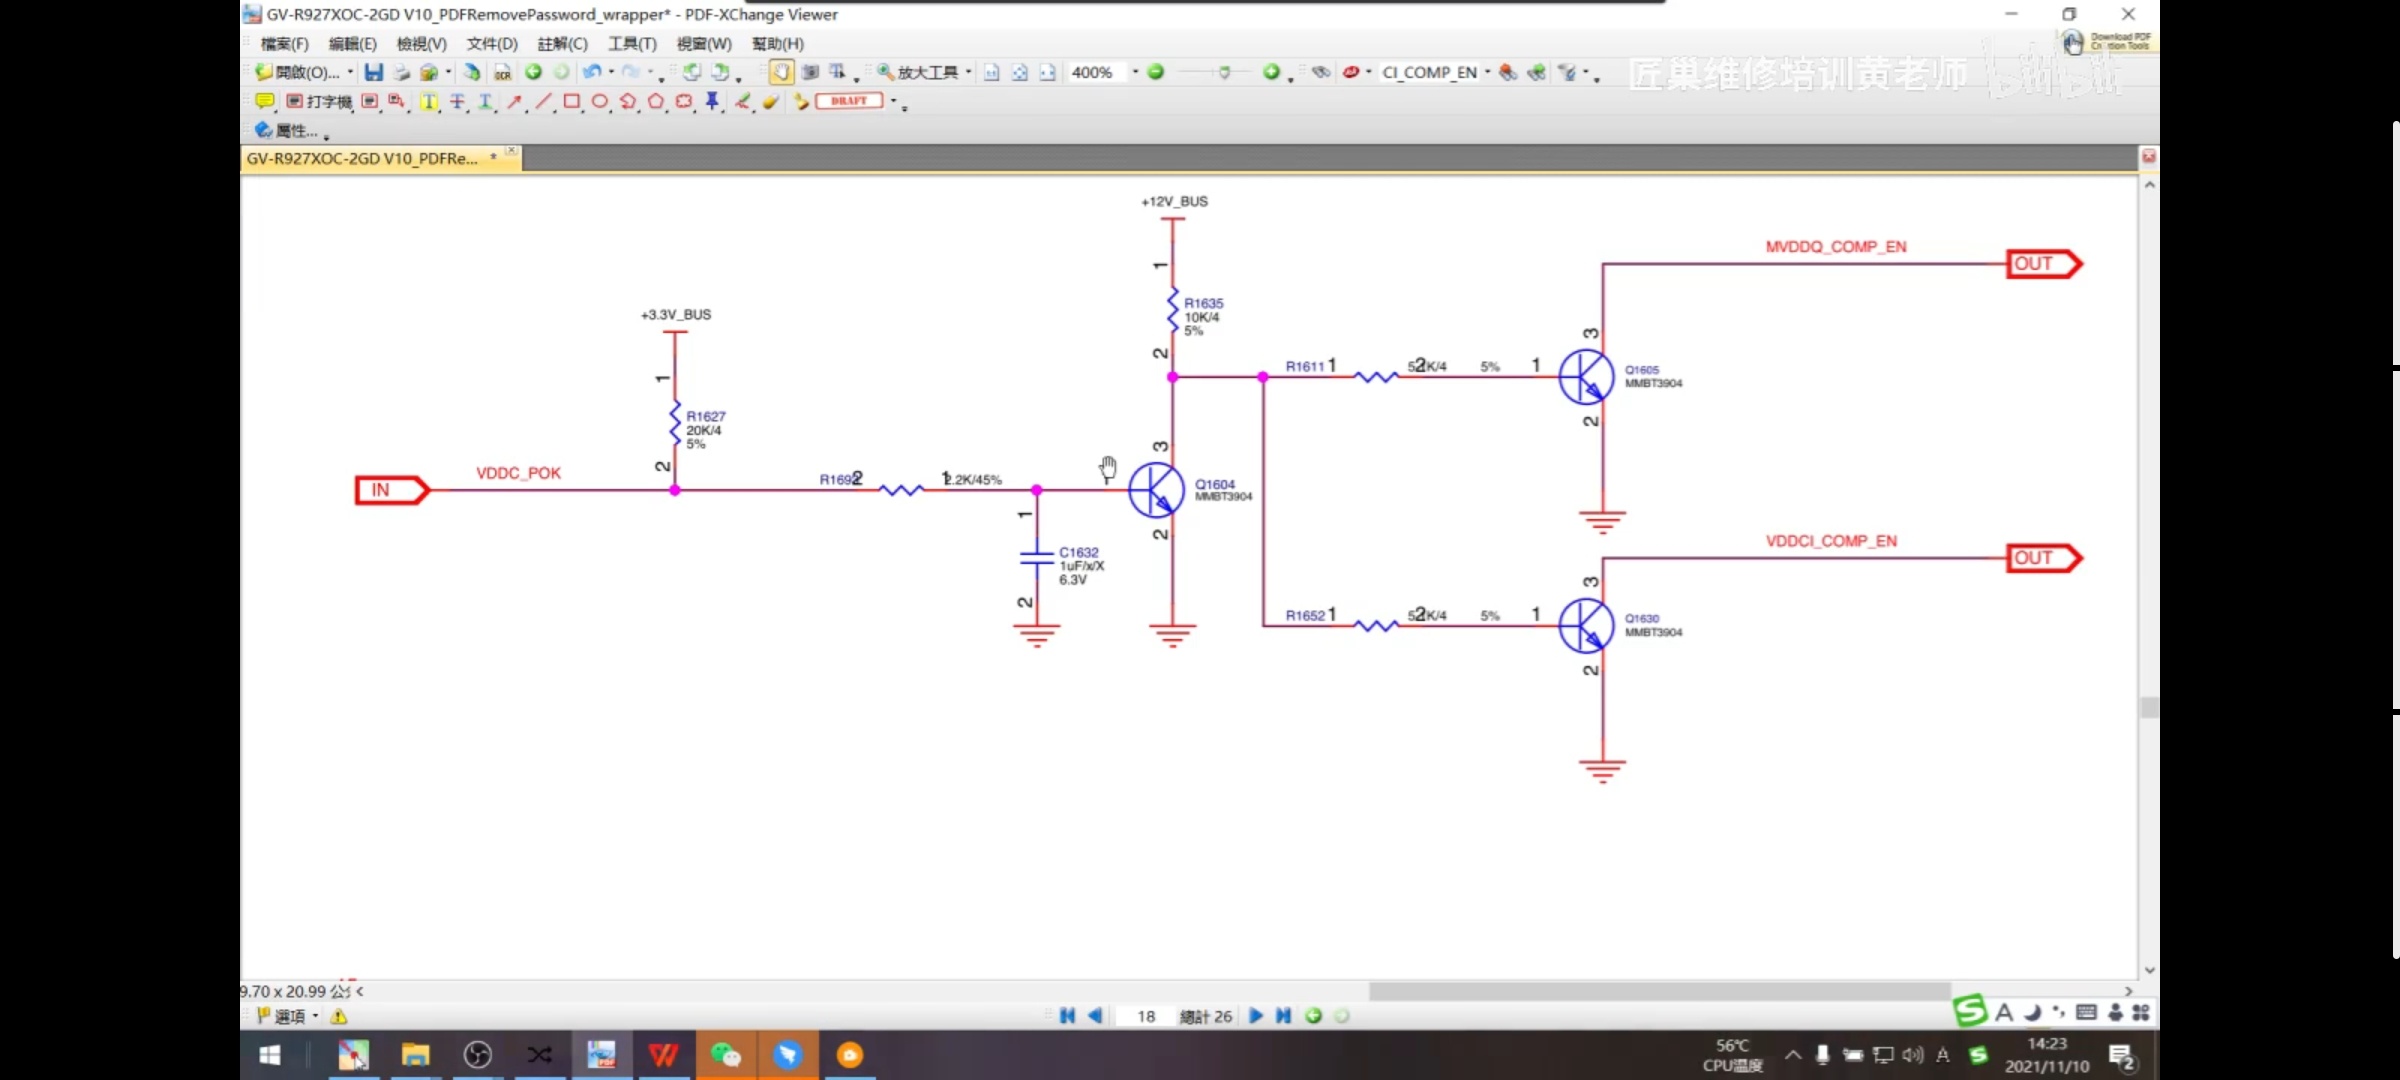
Task: Click the Download PDF Creation Tools link
Action: pos(2108,42)
